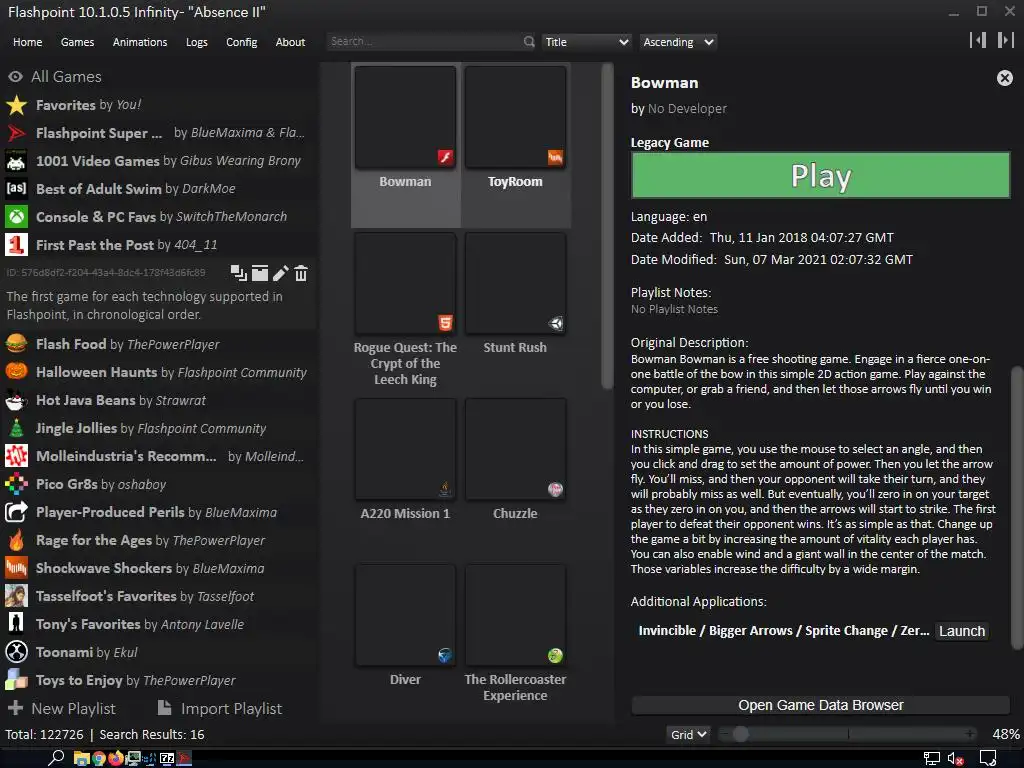Open the Games tab
The height and width of the screenshot is (768, 1024).
click(77, 42)
